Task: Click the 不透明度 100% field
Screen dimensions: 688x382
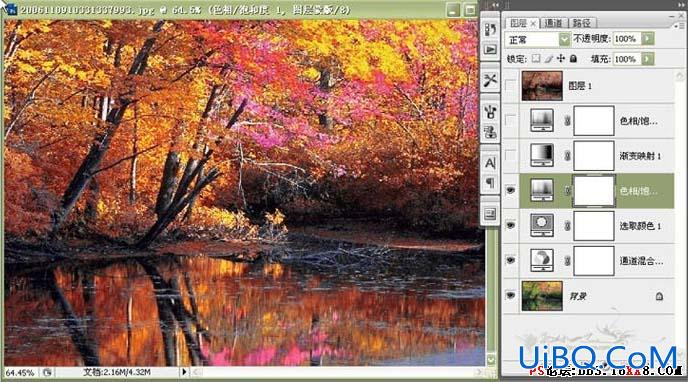Action: 627,39
